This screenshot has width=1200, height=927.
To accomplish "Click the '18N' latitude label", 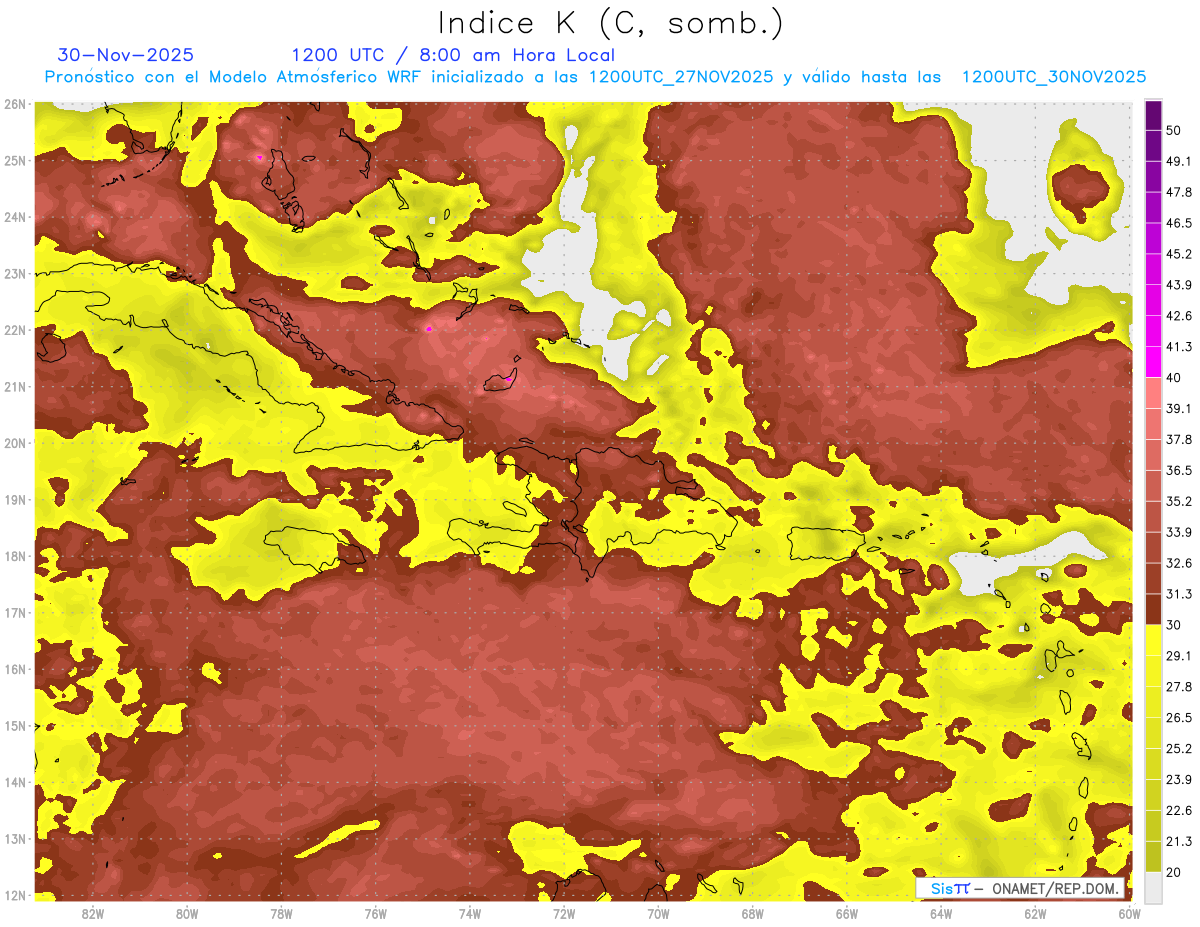I will pos(15,556).
